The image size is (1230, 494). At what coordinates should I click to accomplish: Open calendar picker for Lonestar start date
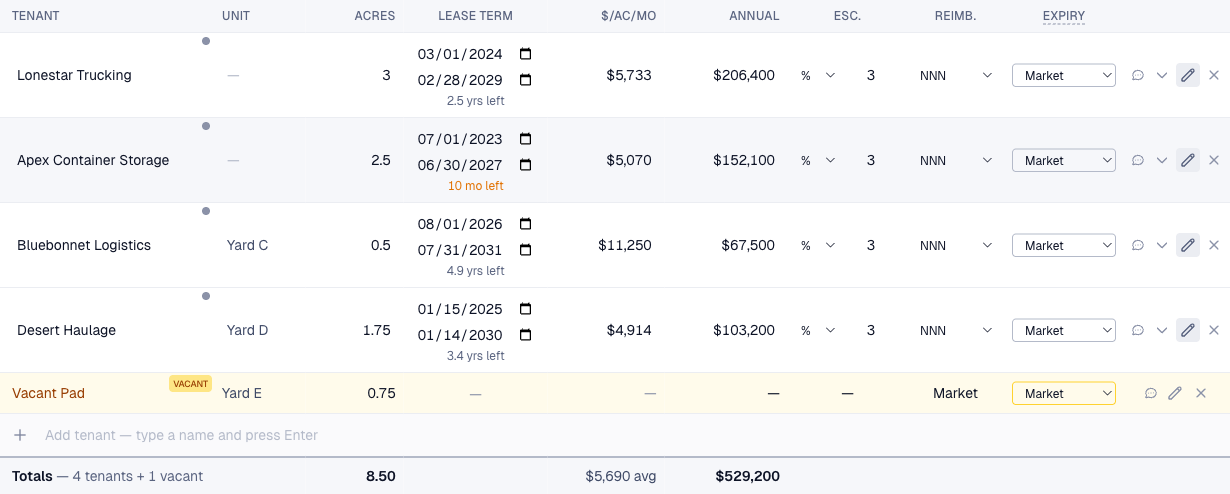coord(526,54)
